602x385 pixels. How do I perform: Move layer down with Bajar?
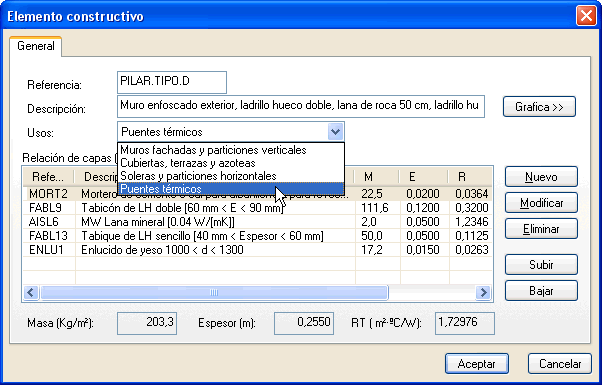[x=541, y=291]
